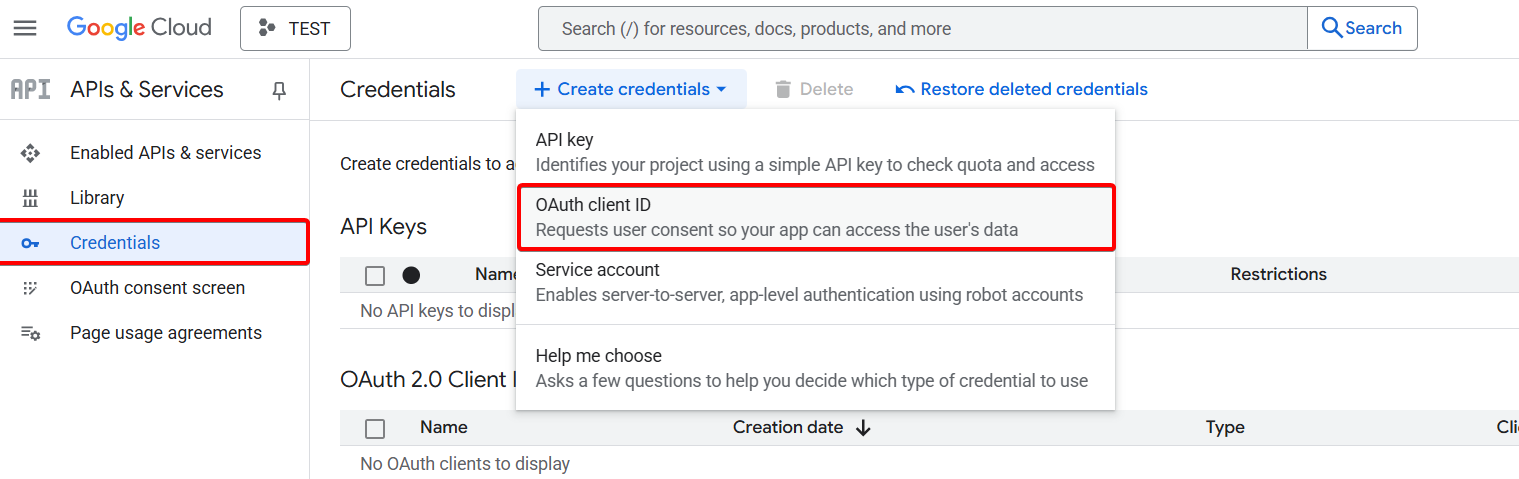Select Credentials in the sidebar
The image size is (1519, 479).
pyautogui.click(x=154, y=243)
